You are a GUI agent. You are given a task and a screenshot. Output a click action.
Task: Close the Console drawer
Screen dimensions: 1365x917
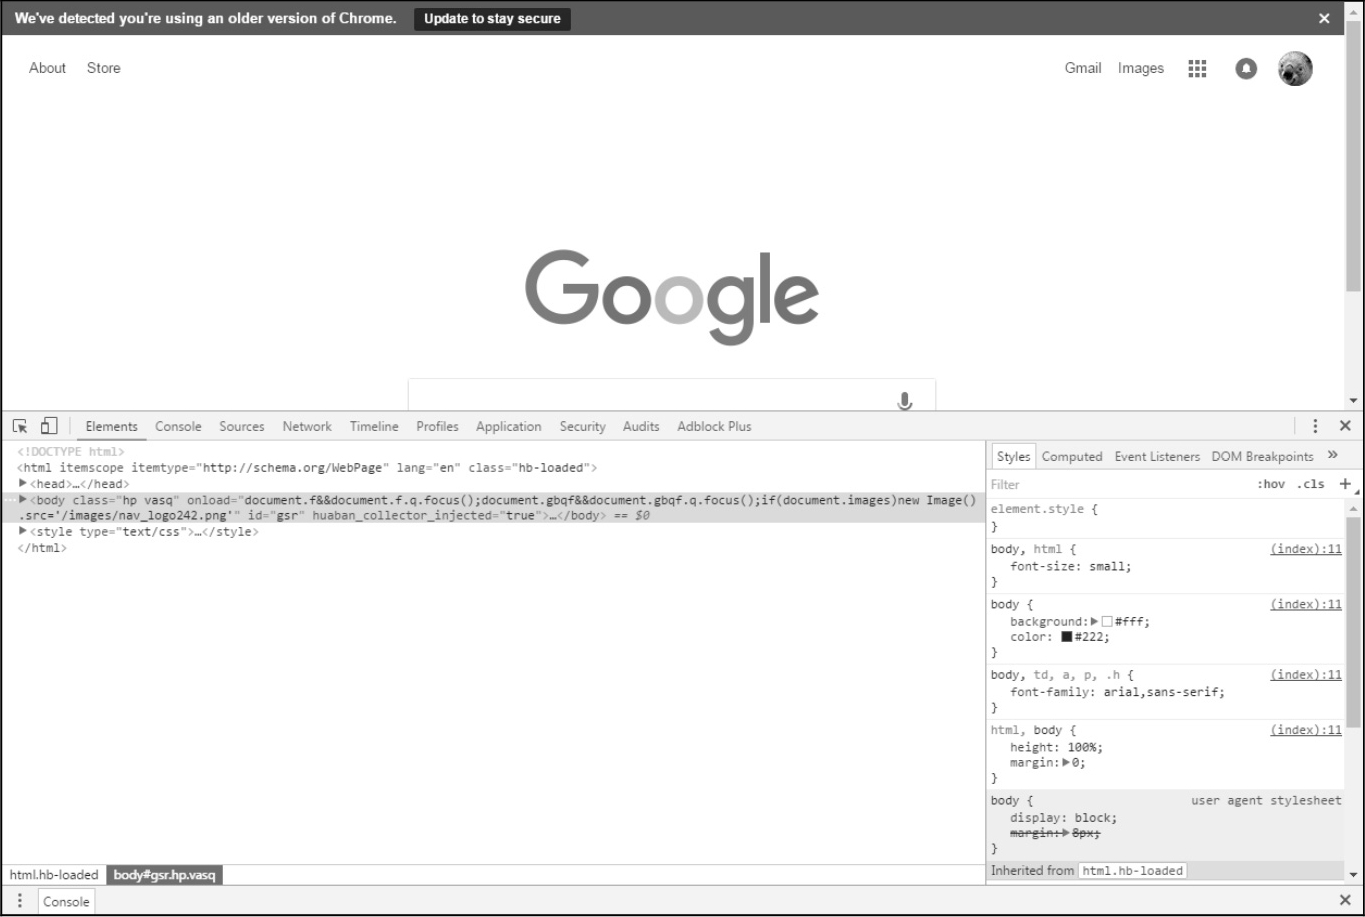1345,900
